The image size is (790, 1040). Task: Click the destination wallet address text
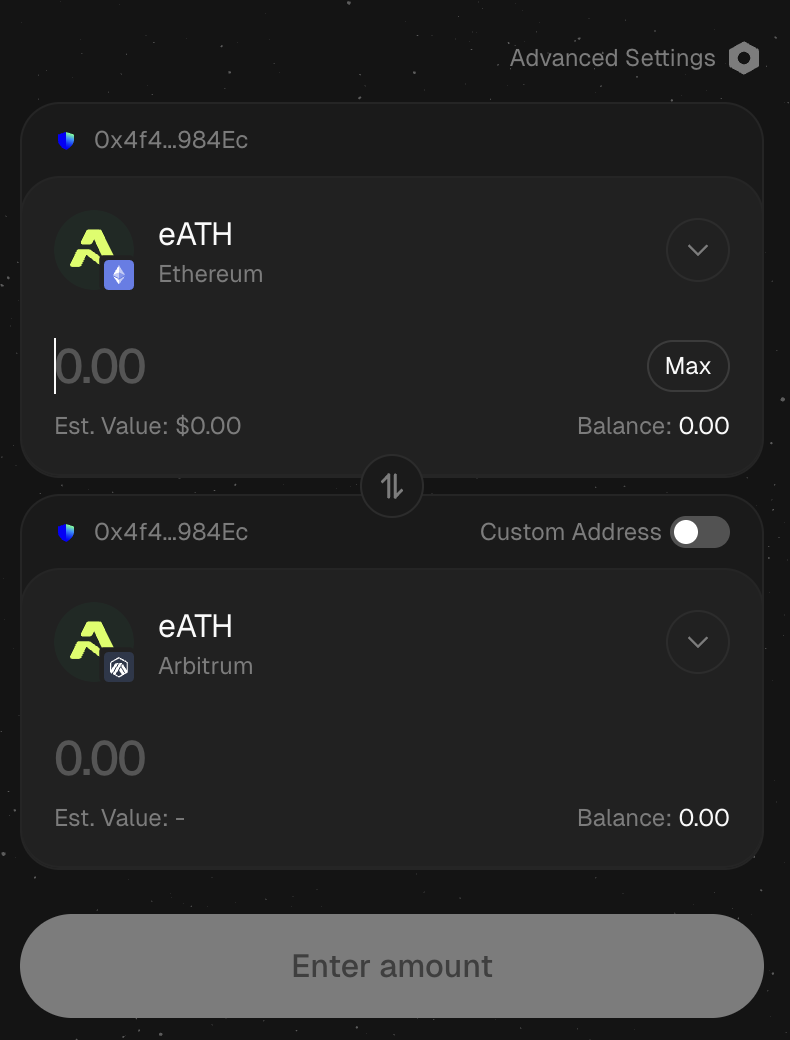point(171,532)
